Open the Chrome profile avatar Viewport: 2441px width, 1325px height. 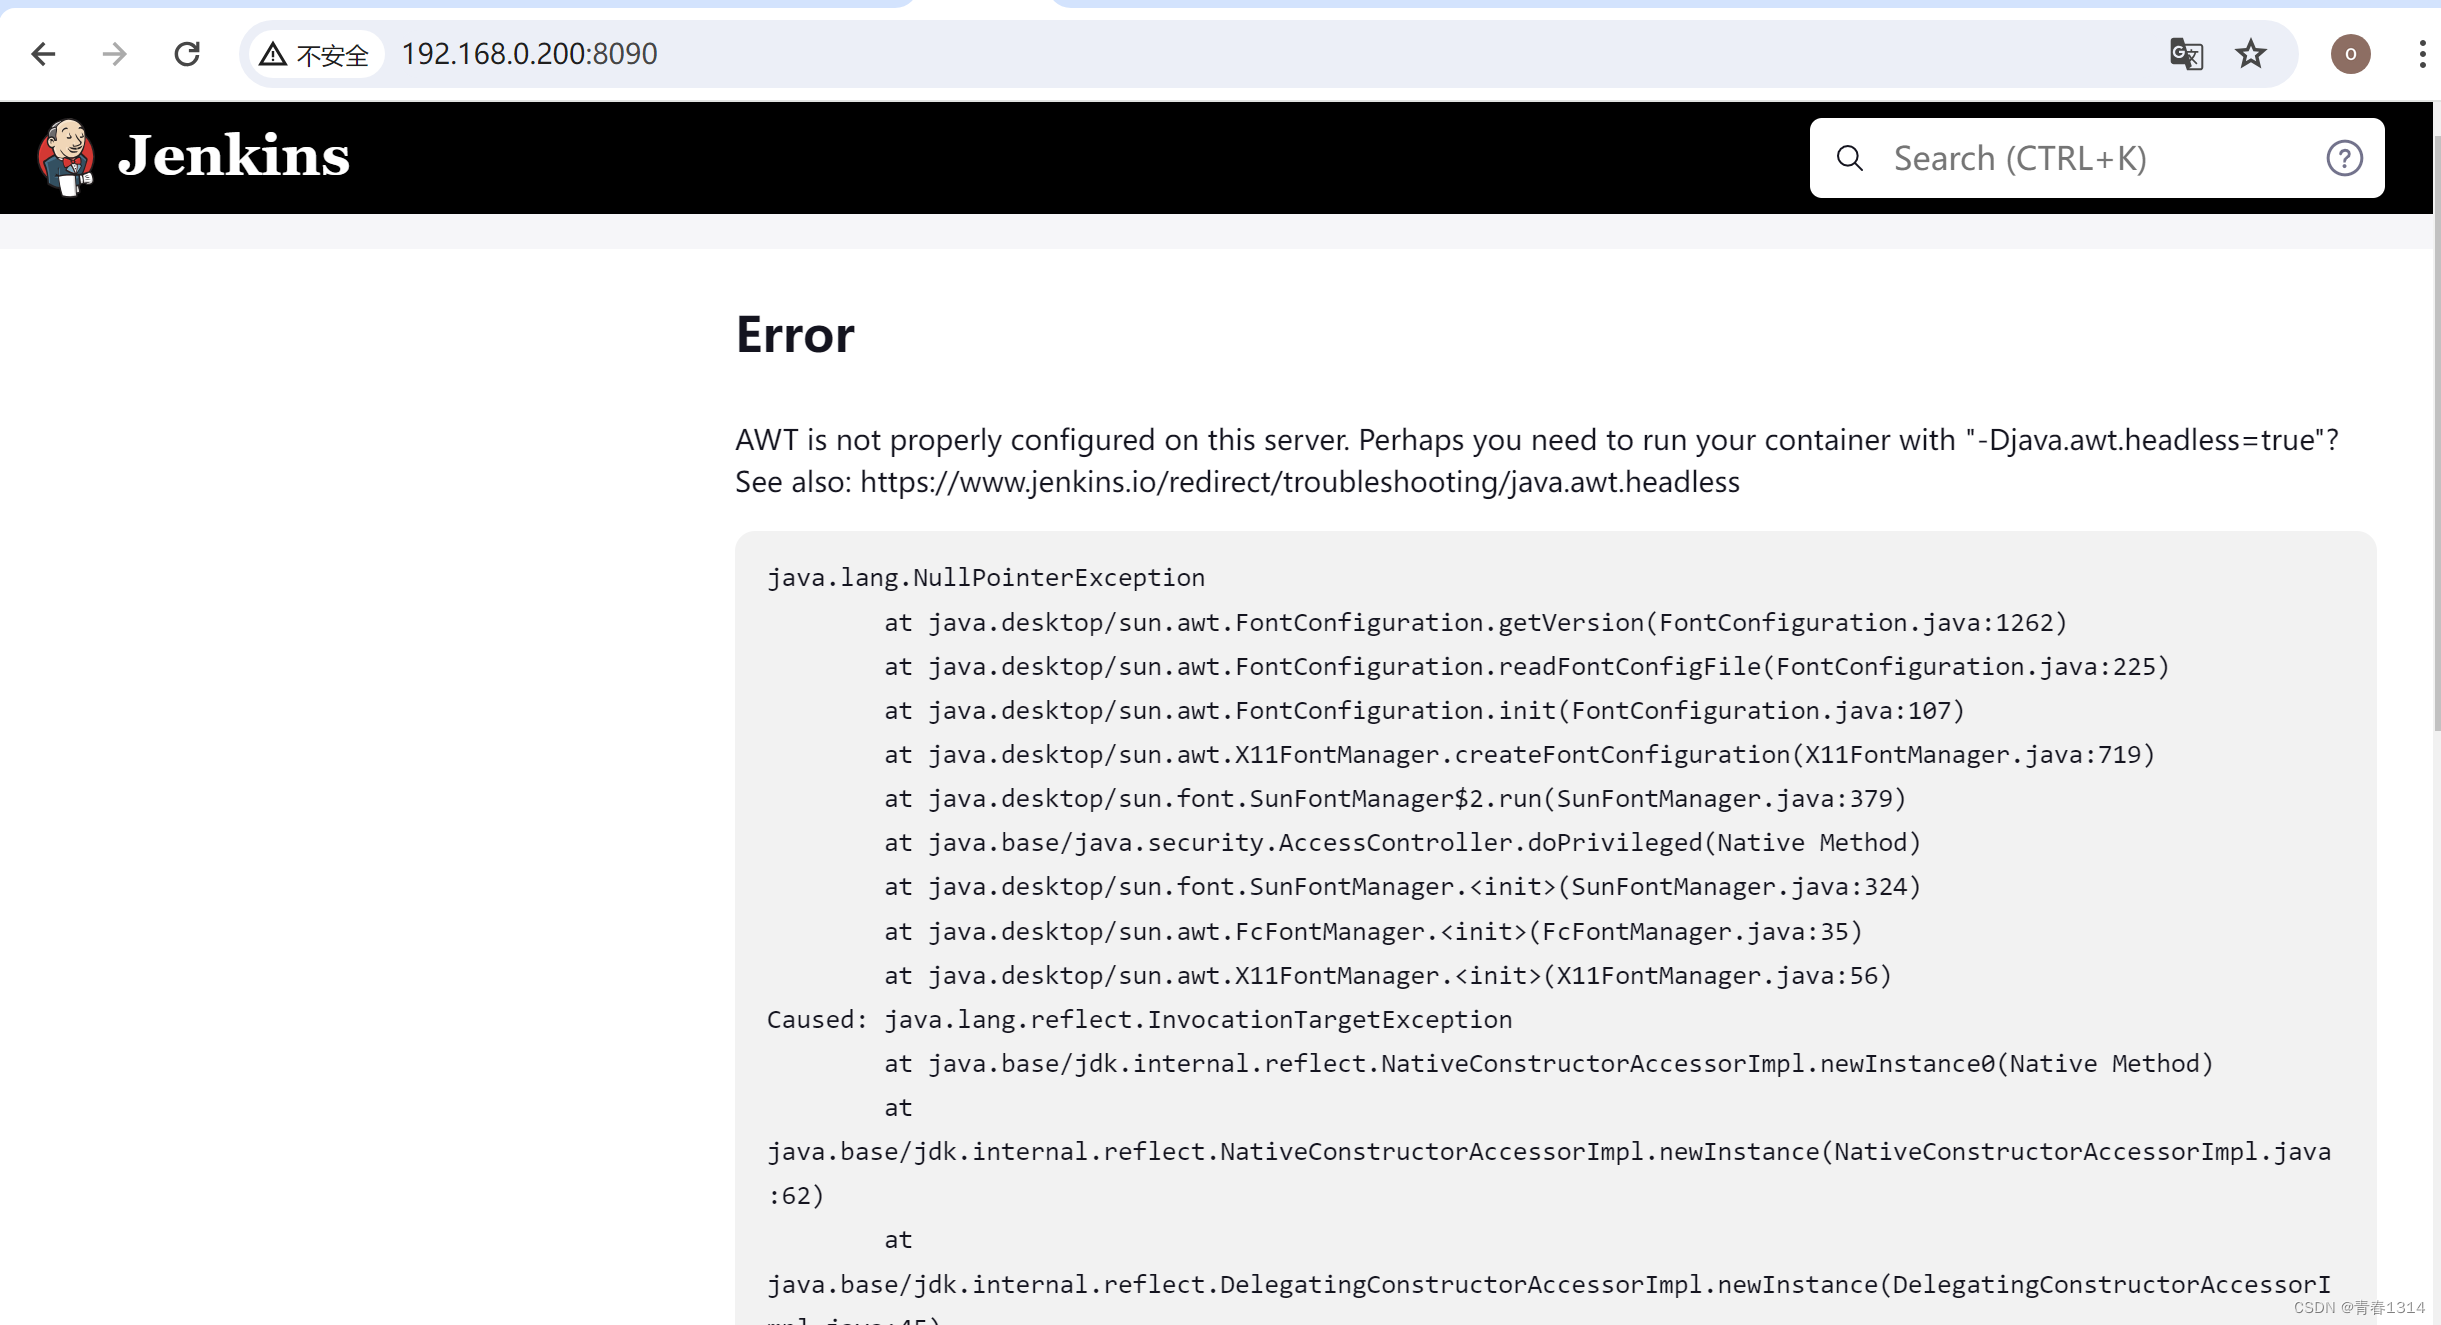tap(2350, 53)
